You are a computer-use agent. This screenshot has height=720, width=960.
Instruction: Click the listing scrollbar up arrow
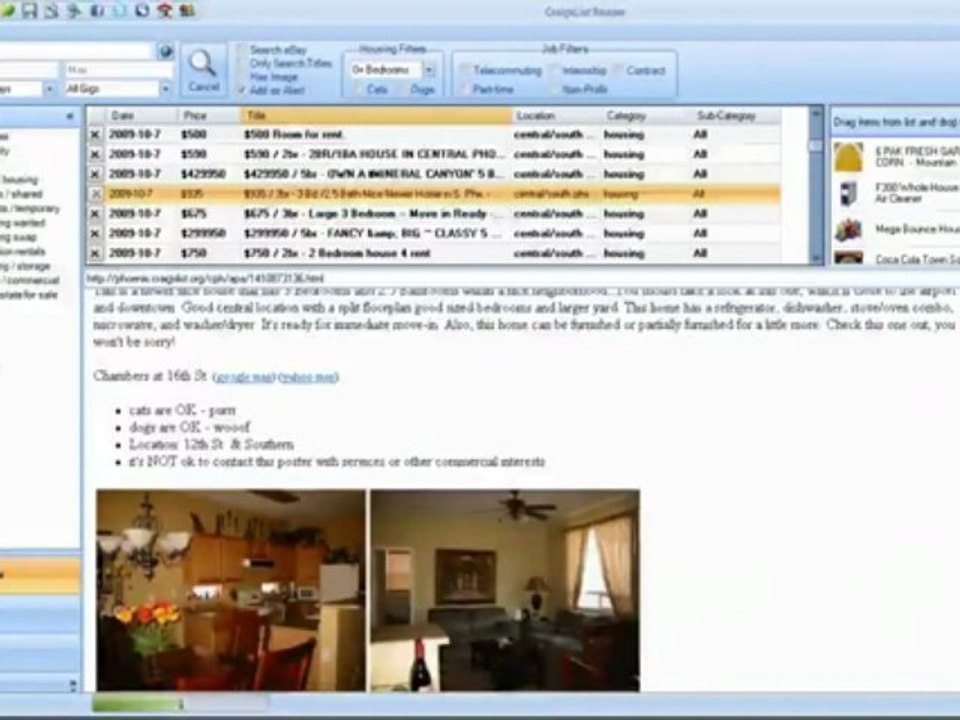(x=816, y=114)
